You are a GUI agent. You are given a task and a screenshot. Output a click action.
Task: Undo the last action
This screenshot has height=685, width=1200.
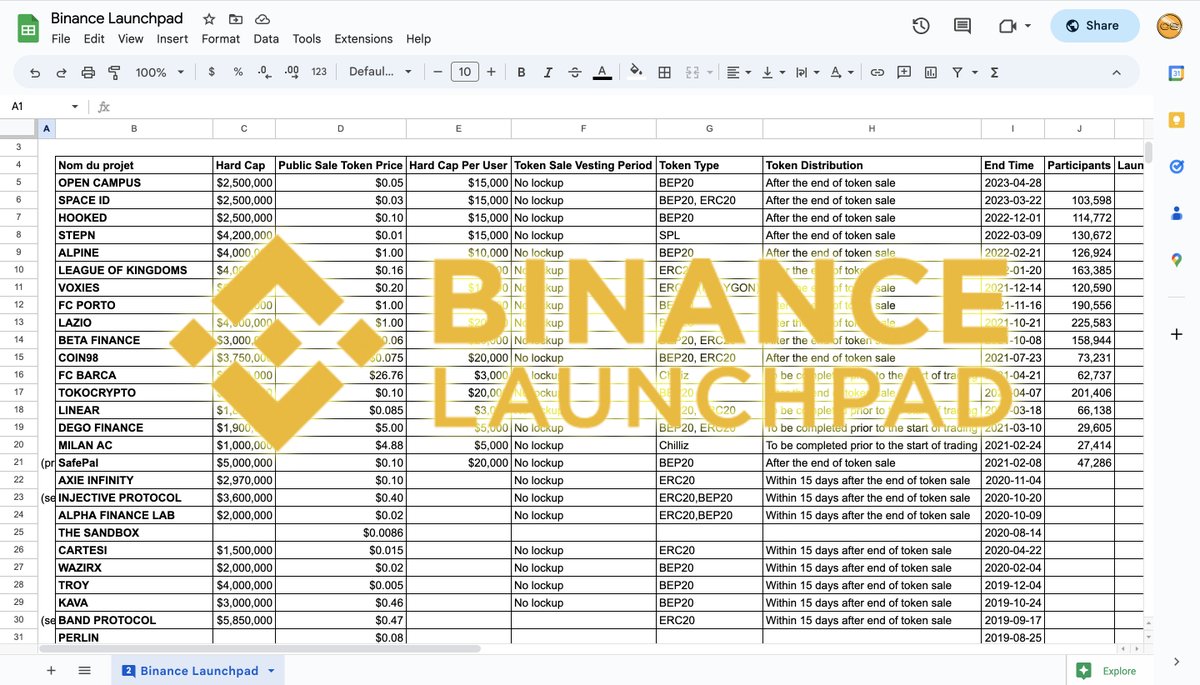35,72
